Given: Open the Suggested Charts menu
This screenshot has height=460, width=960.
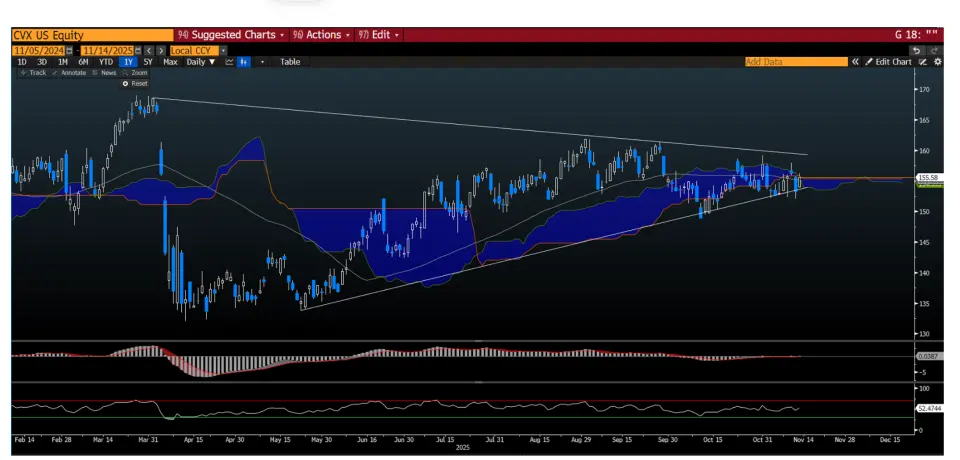Looking at the screenshot, I should pos(231,35).
